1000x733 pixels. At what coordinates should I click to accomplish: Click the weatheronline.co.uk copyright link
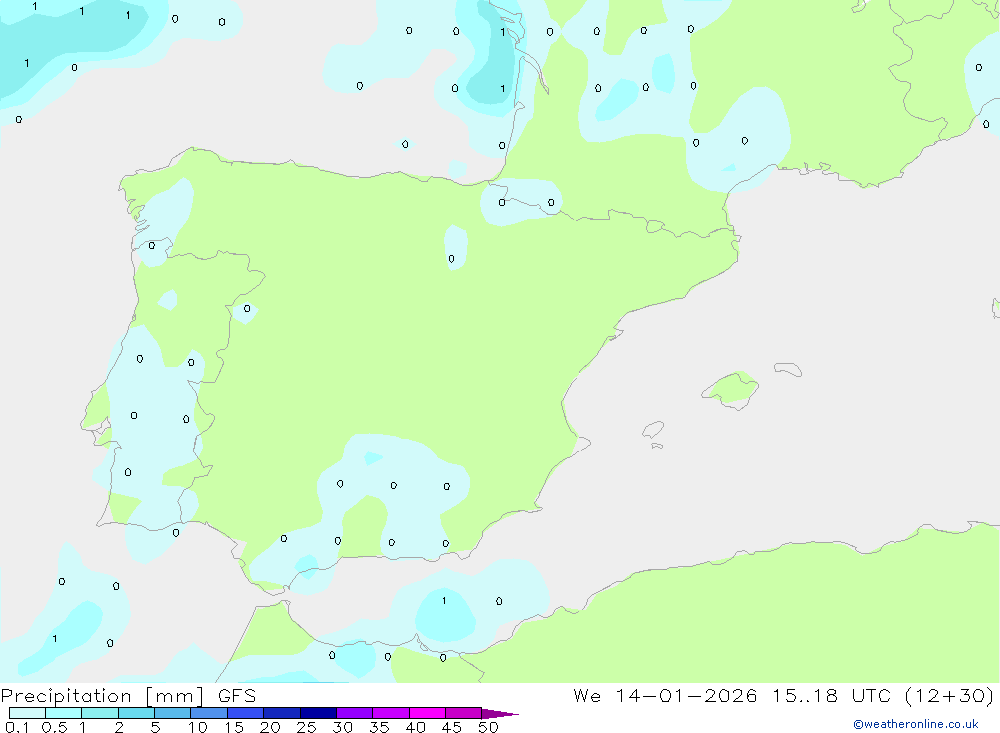tap(915, 724)
